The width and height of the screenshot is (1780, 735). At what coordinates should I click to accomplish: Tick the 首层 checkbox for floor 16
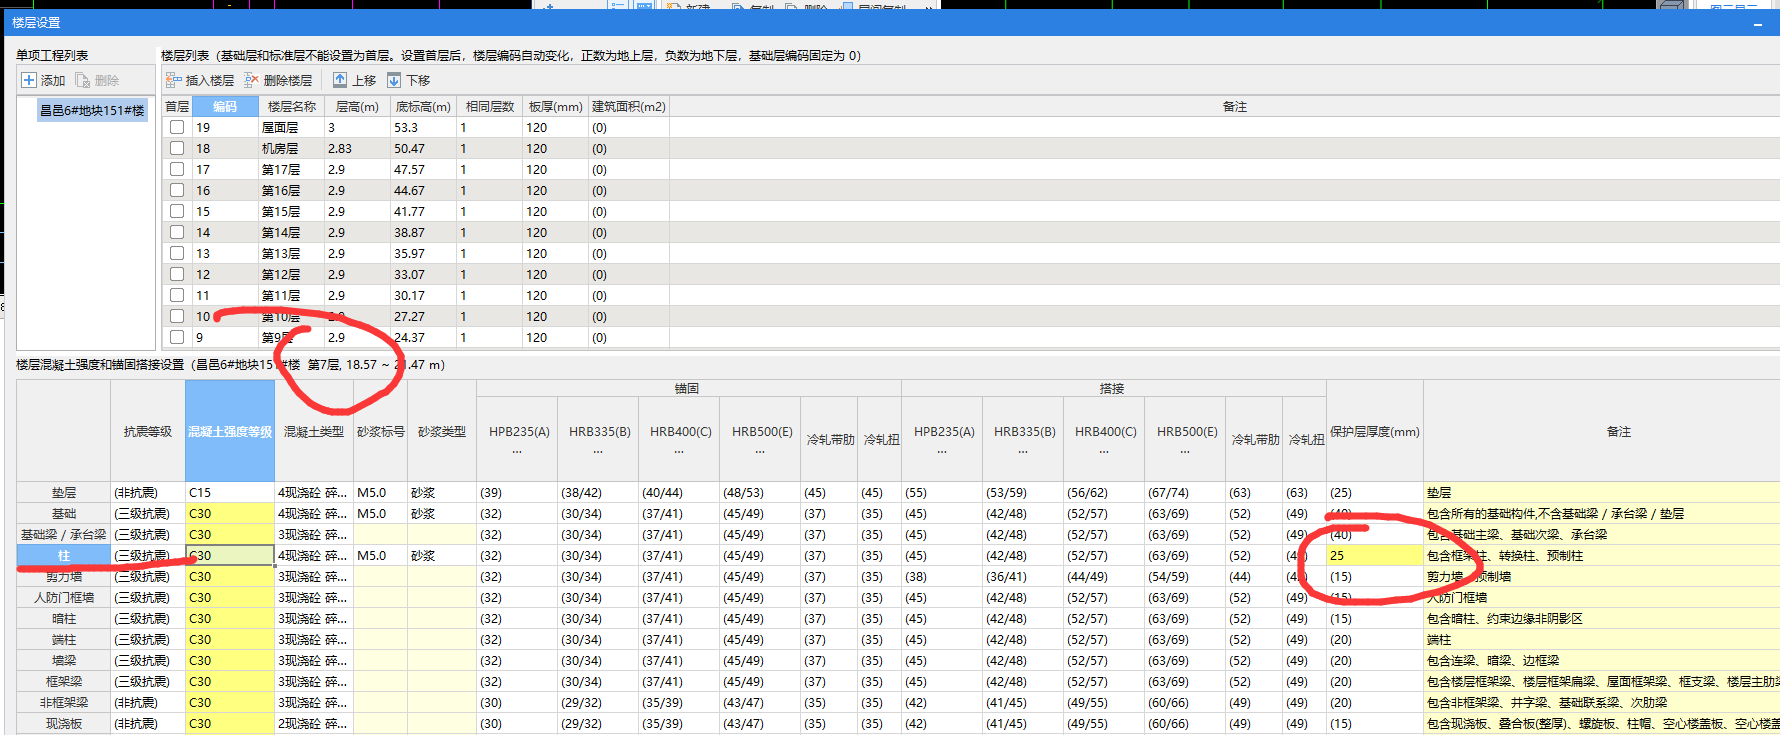click(x=177, y=190)
